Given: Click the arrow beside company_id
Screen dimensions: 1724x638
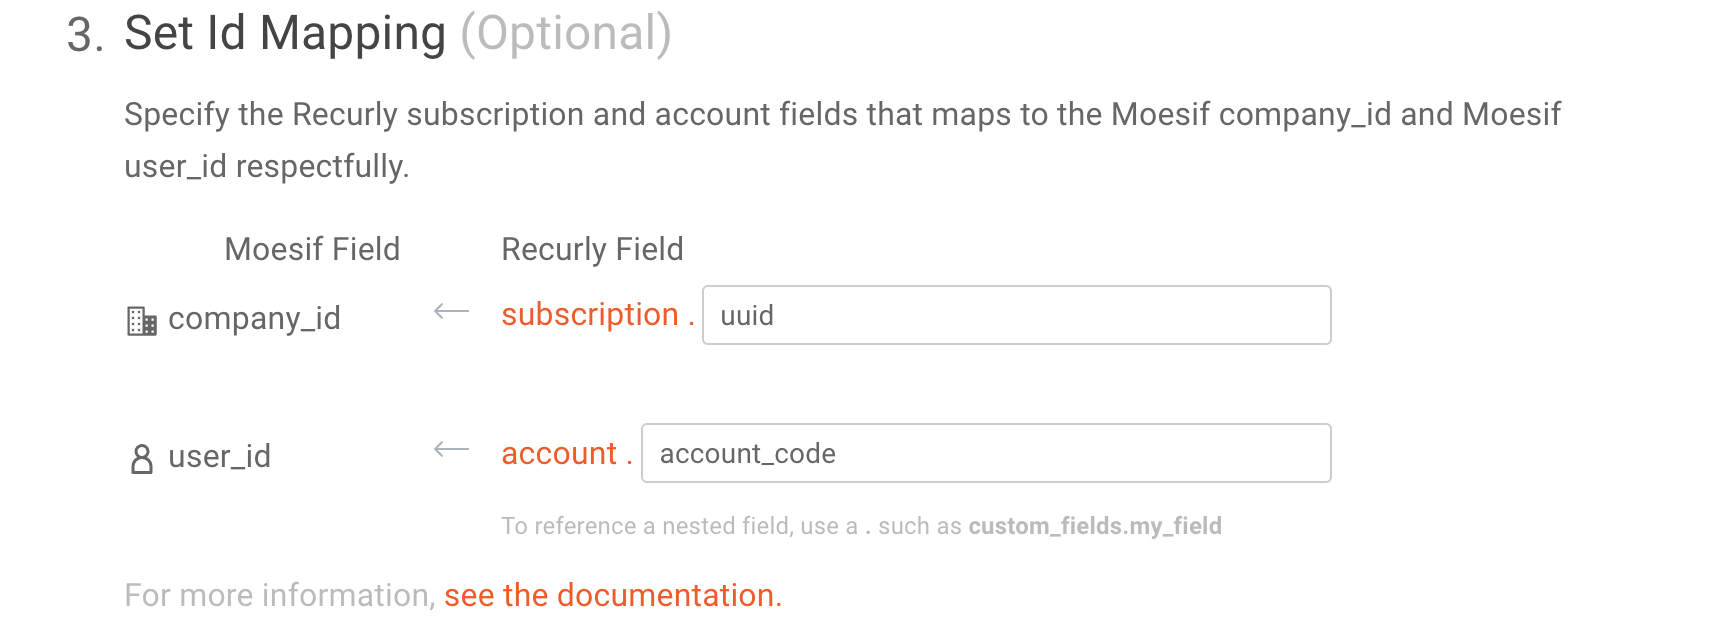Looking at the screenshot, I should coord(451,312).
